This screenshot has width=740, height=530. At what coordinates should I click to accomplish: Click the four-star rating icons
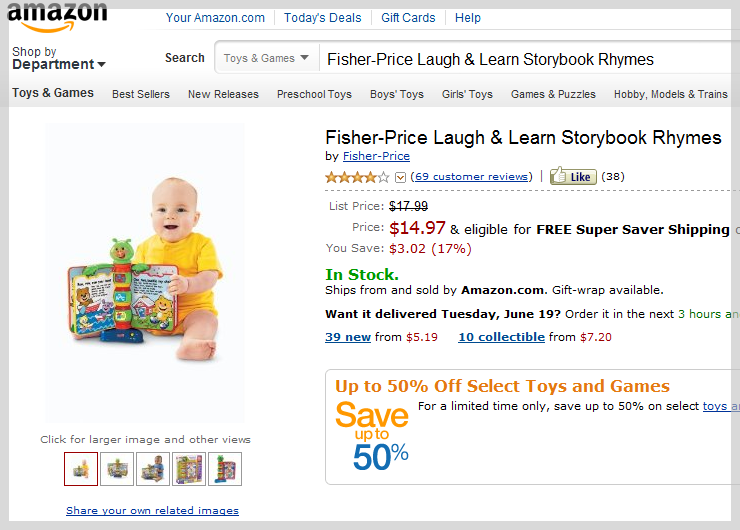tap(357, 177)
